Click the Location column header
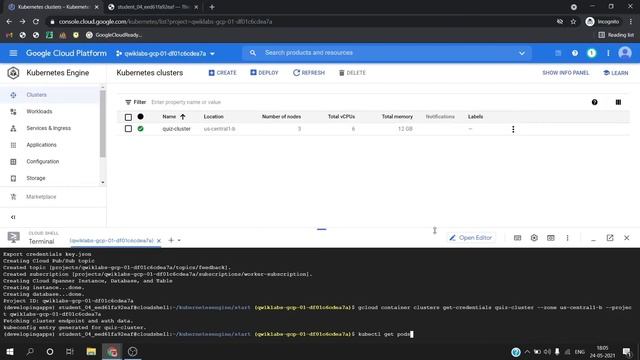The image size is (640, 360). 213,117
